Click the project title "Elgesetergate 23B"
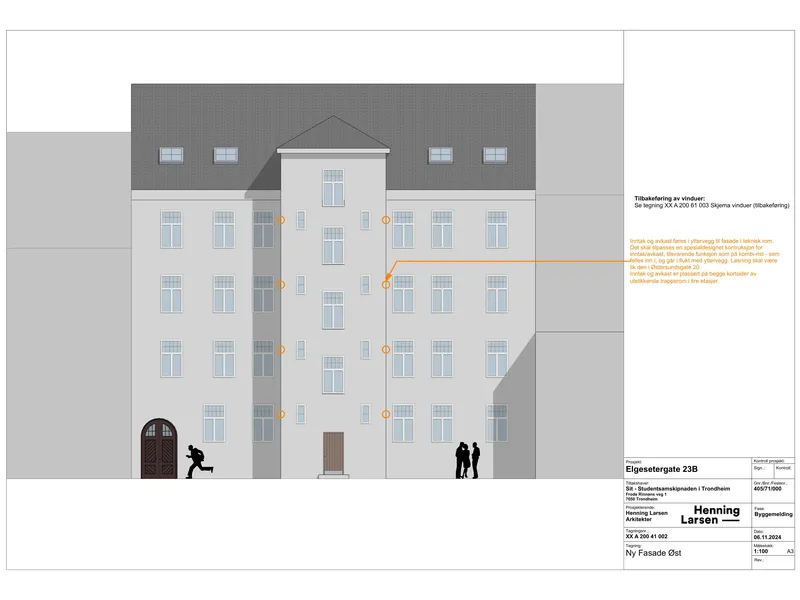The height and width of the screenshot is (600, 800). point(661,469)
